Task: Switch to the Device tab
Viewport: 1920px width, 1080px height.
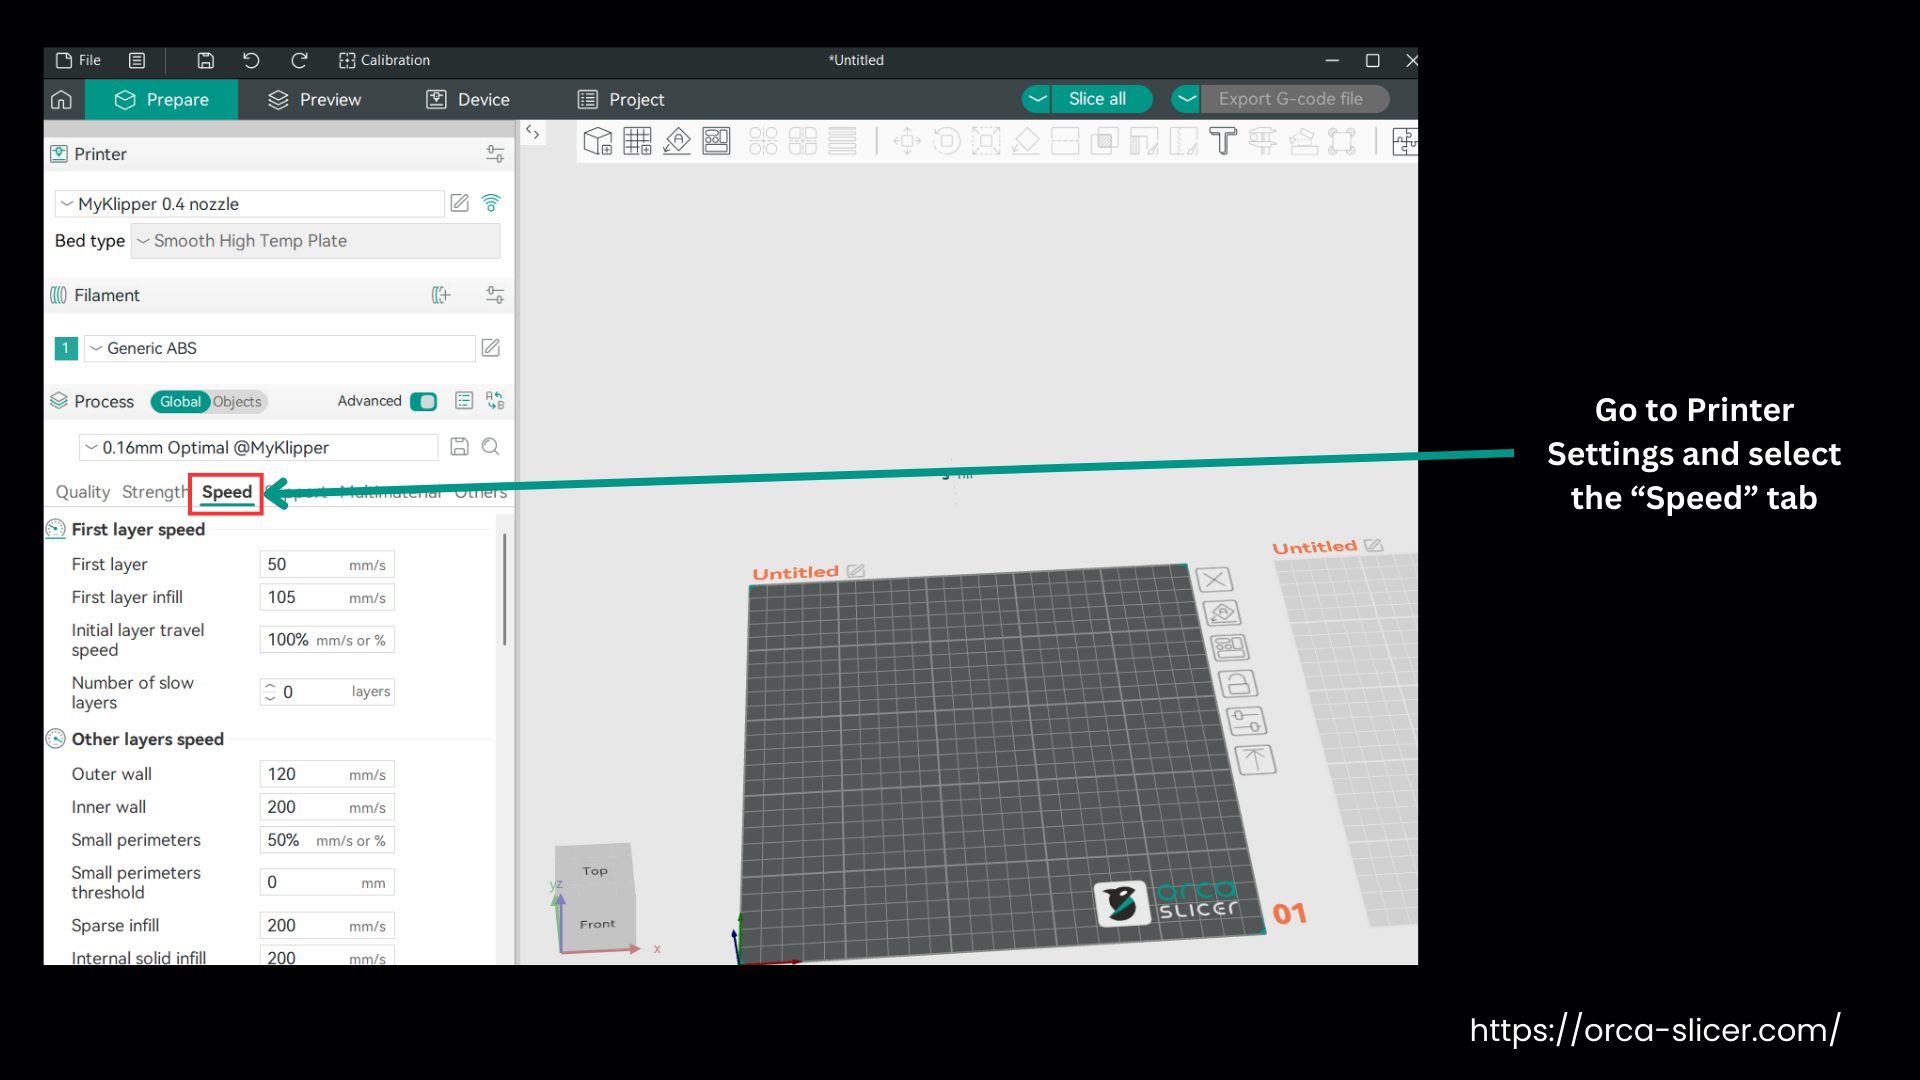Action: (468, 99)
